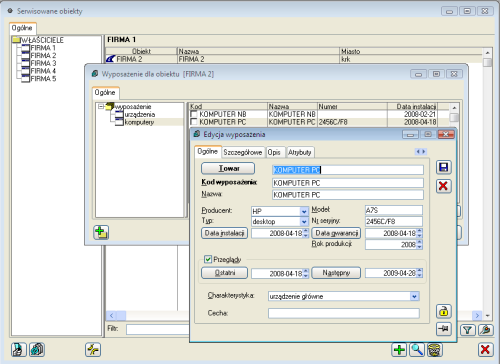Open the Typ dropdown showing desktop

(x=304, y=221)
